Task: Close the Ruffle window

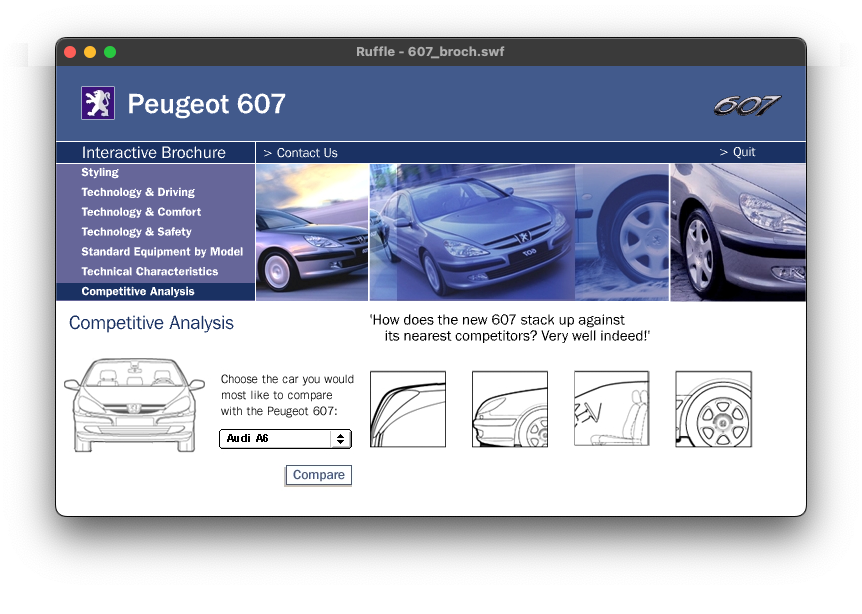Action: (70, 52)
